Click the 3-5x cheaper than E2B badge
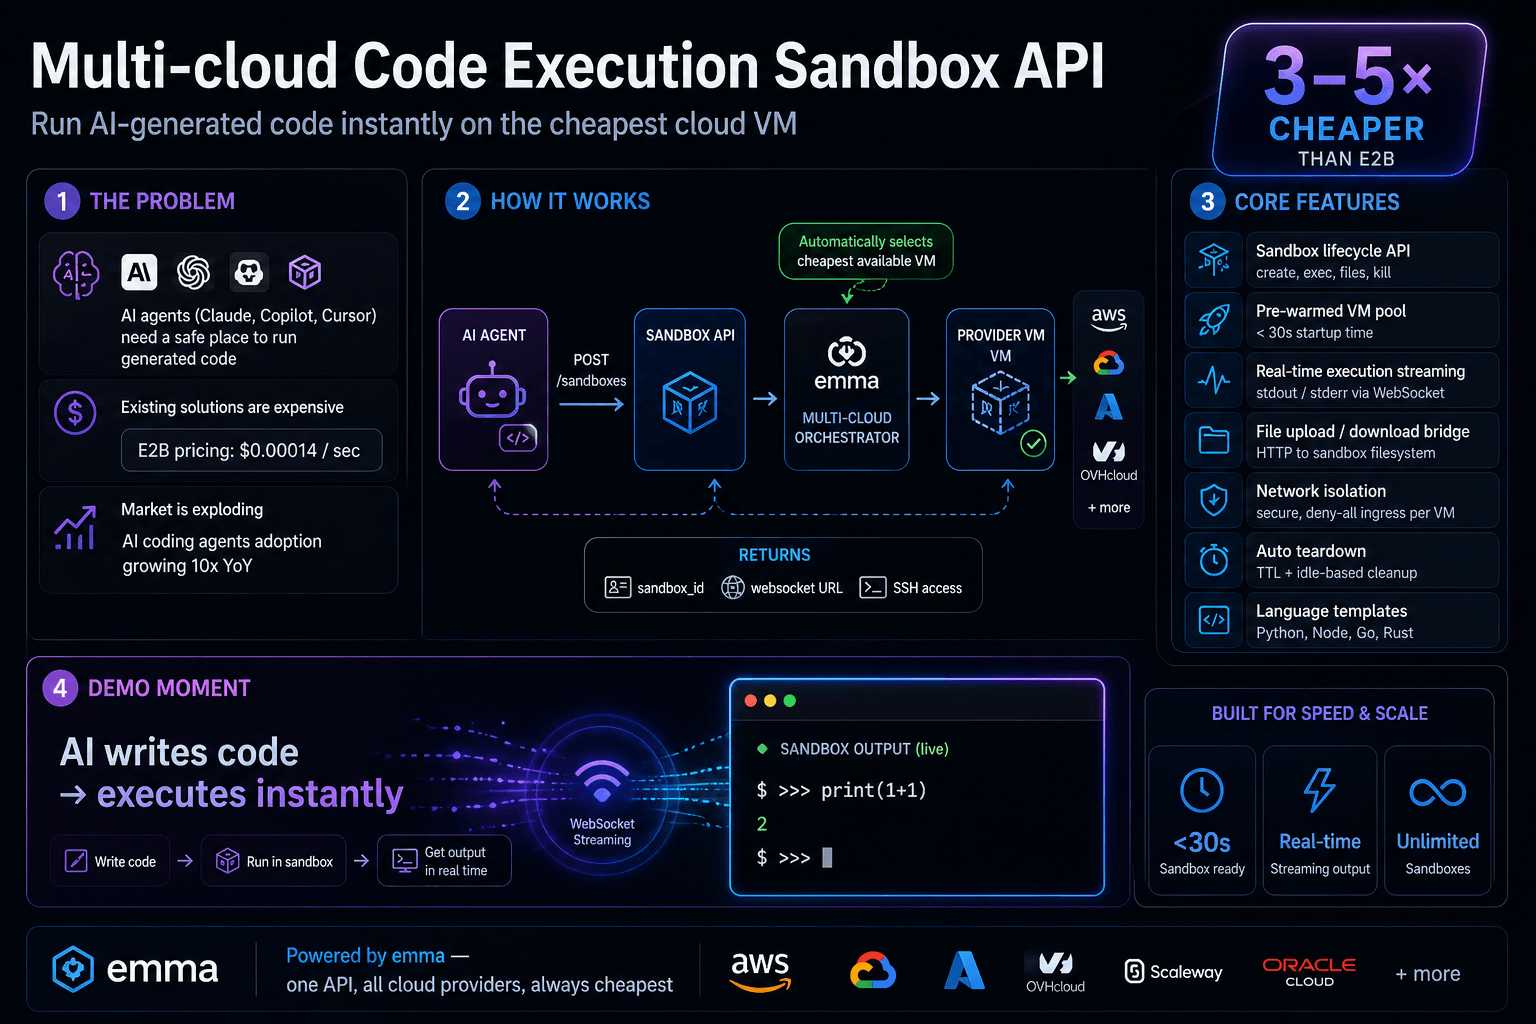1536x1024 pixels. (1349, 100)
